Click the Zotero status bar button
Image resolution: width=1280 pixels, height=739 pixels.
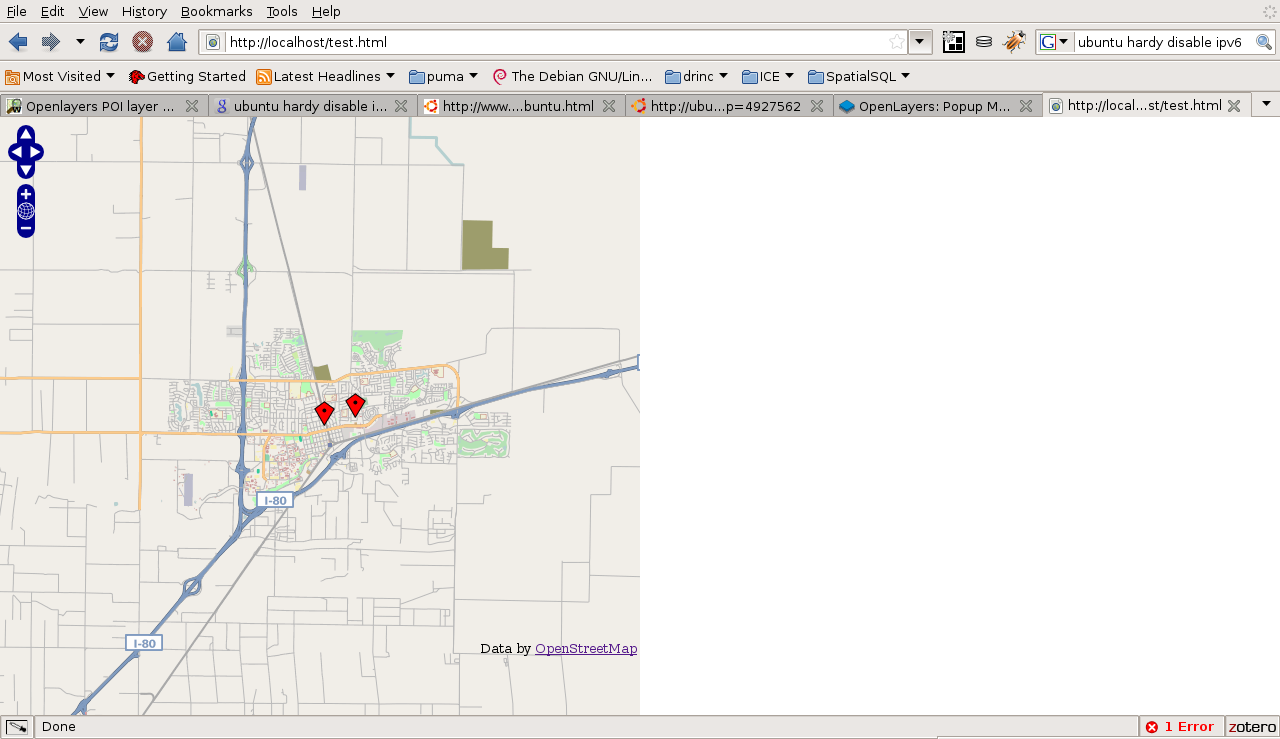click(x=1252, y=727)
